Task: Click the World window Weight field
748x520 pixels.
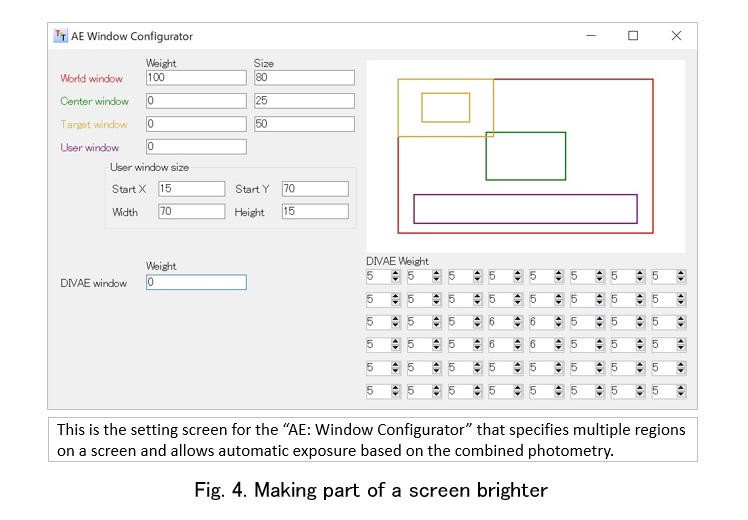Action: click(x=195, y=78)
